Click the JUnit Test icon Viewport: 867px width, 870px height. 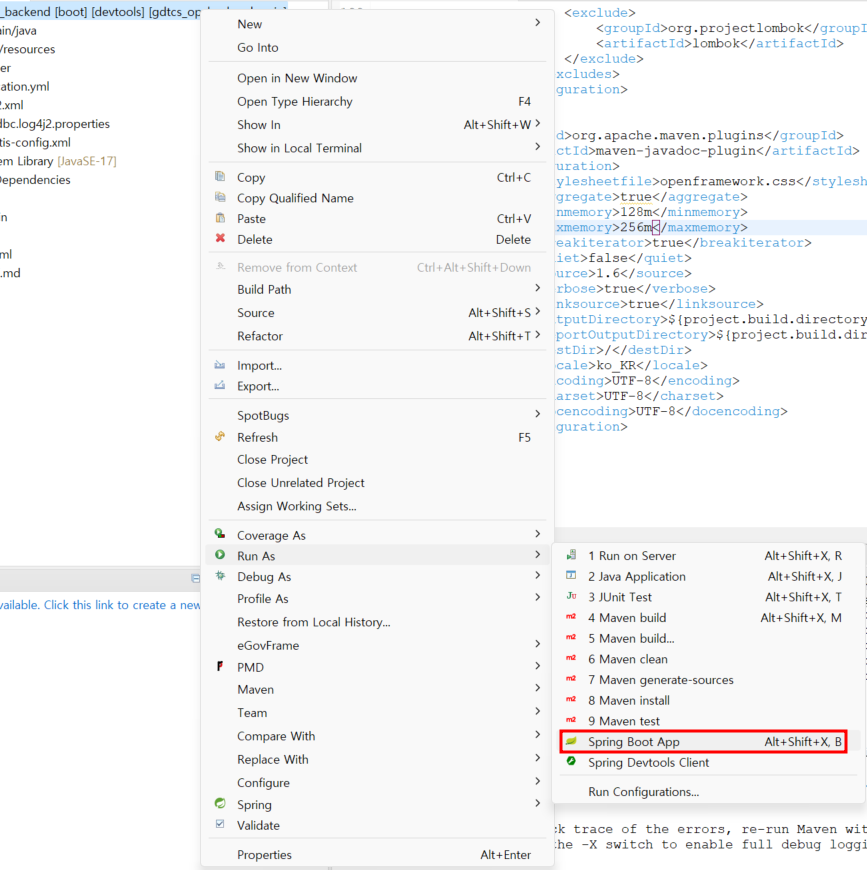pyautogui.click(x=571, y=596)
